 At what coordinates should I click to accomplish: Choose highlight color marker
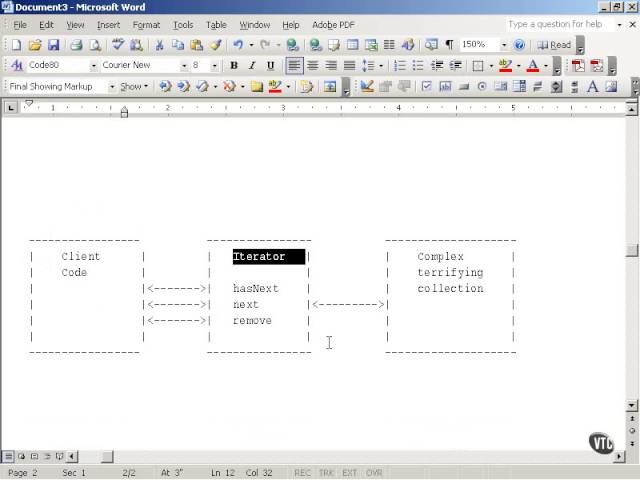pos(505,65)
